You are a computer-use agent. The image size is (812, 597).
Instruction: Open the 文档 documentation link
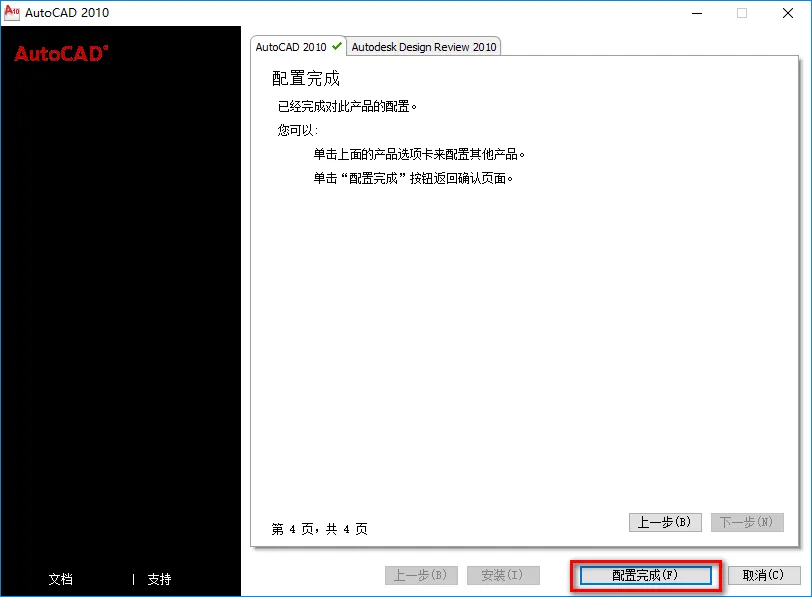coord(61,579)
